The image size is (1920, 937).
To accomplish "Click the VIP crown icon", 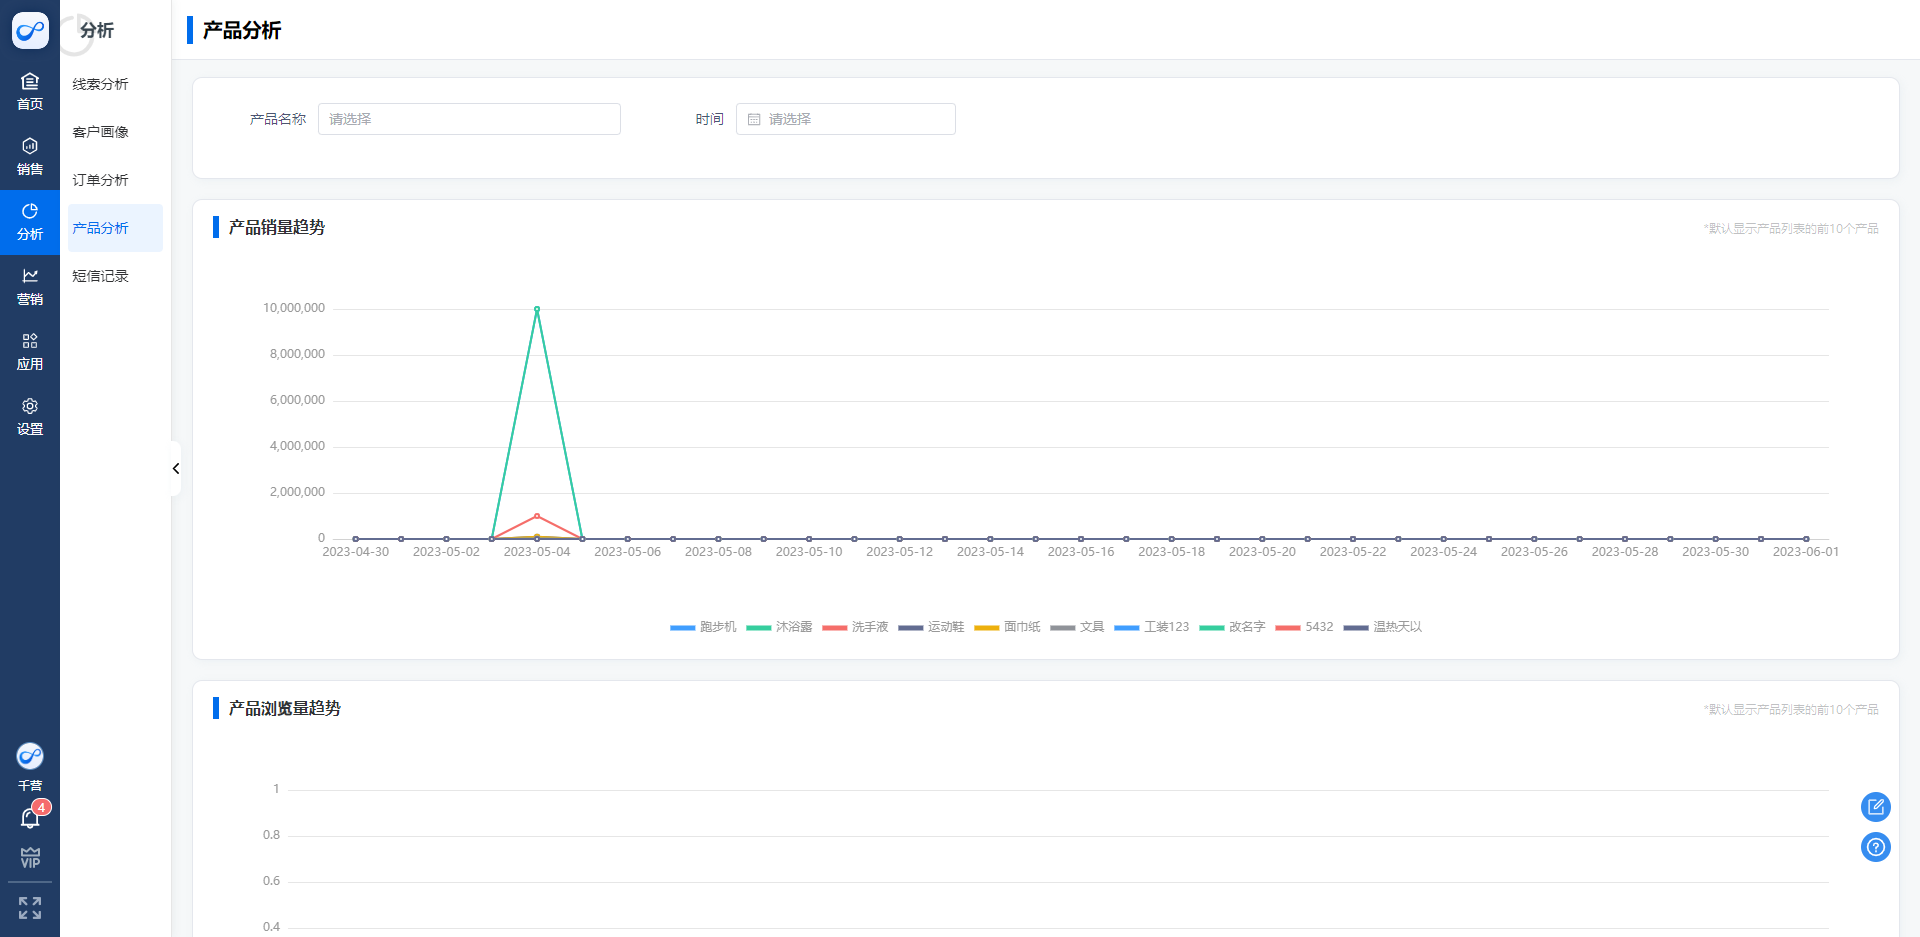I will pyautogui.click(x=30, y=858).
